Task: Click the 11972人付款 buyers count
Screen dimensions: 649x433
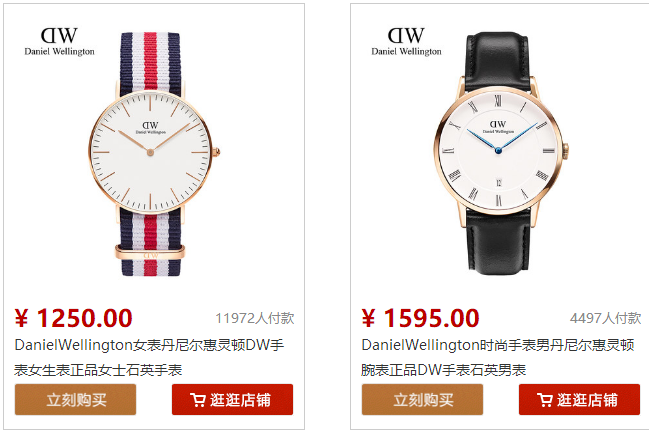Action: [x=255, y=318]
